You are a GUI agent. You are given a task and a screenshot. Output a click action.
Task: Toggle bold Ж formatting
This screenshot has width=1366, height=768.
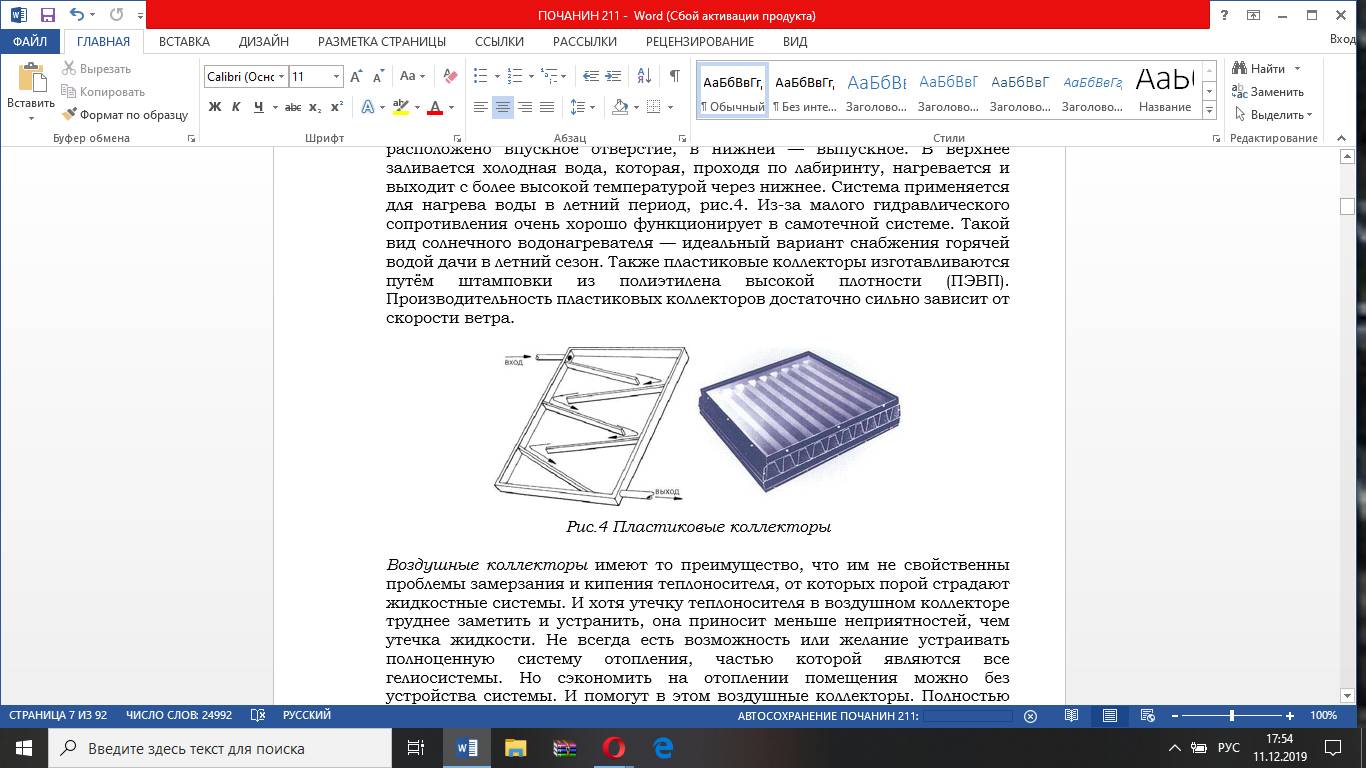(x=215, y=107)
